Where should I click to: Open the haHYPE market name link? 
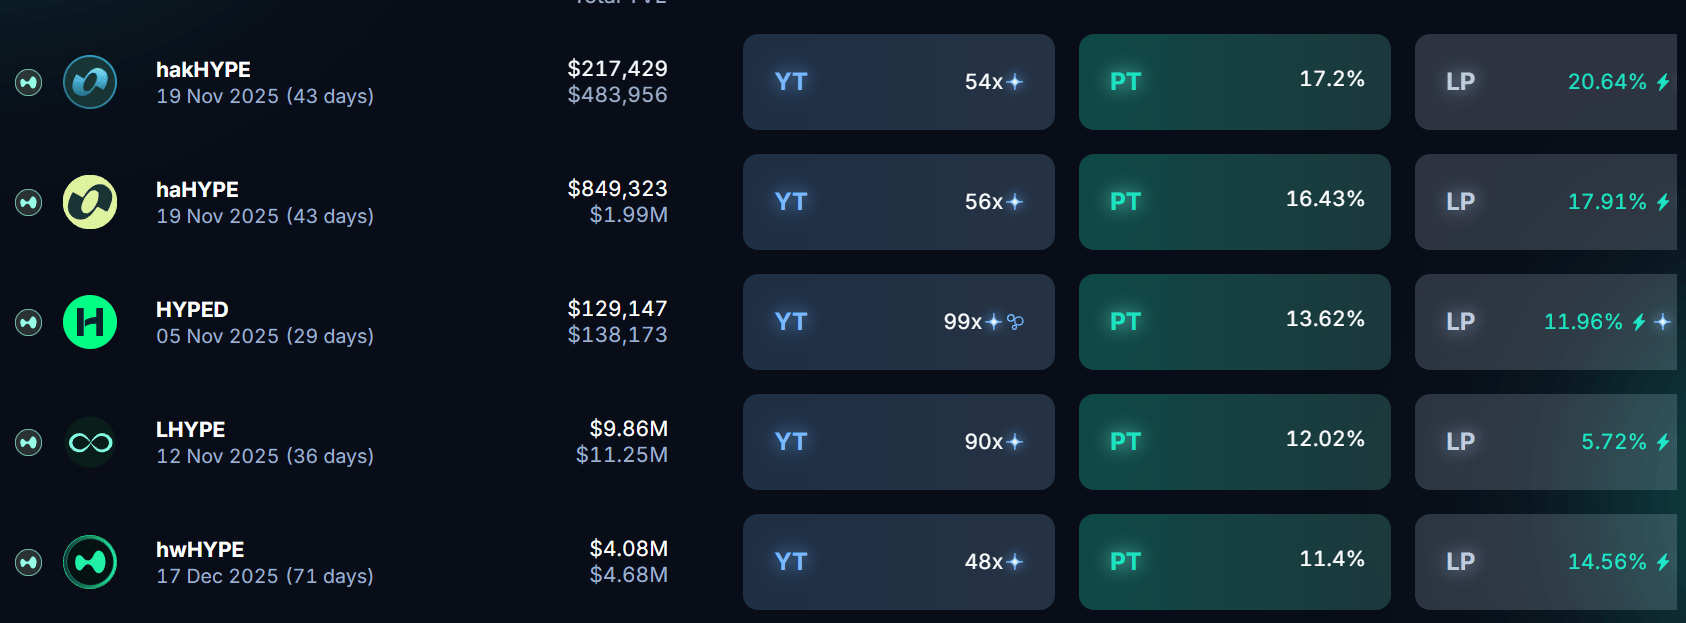[197, 190]
